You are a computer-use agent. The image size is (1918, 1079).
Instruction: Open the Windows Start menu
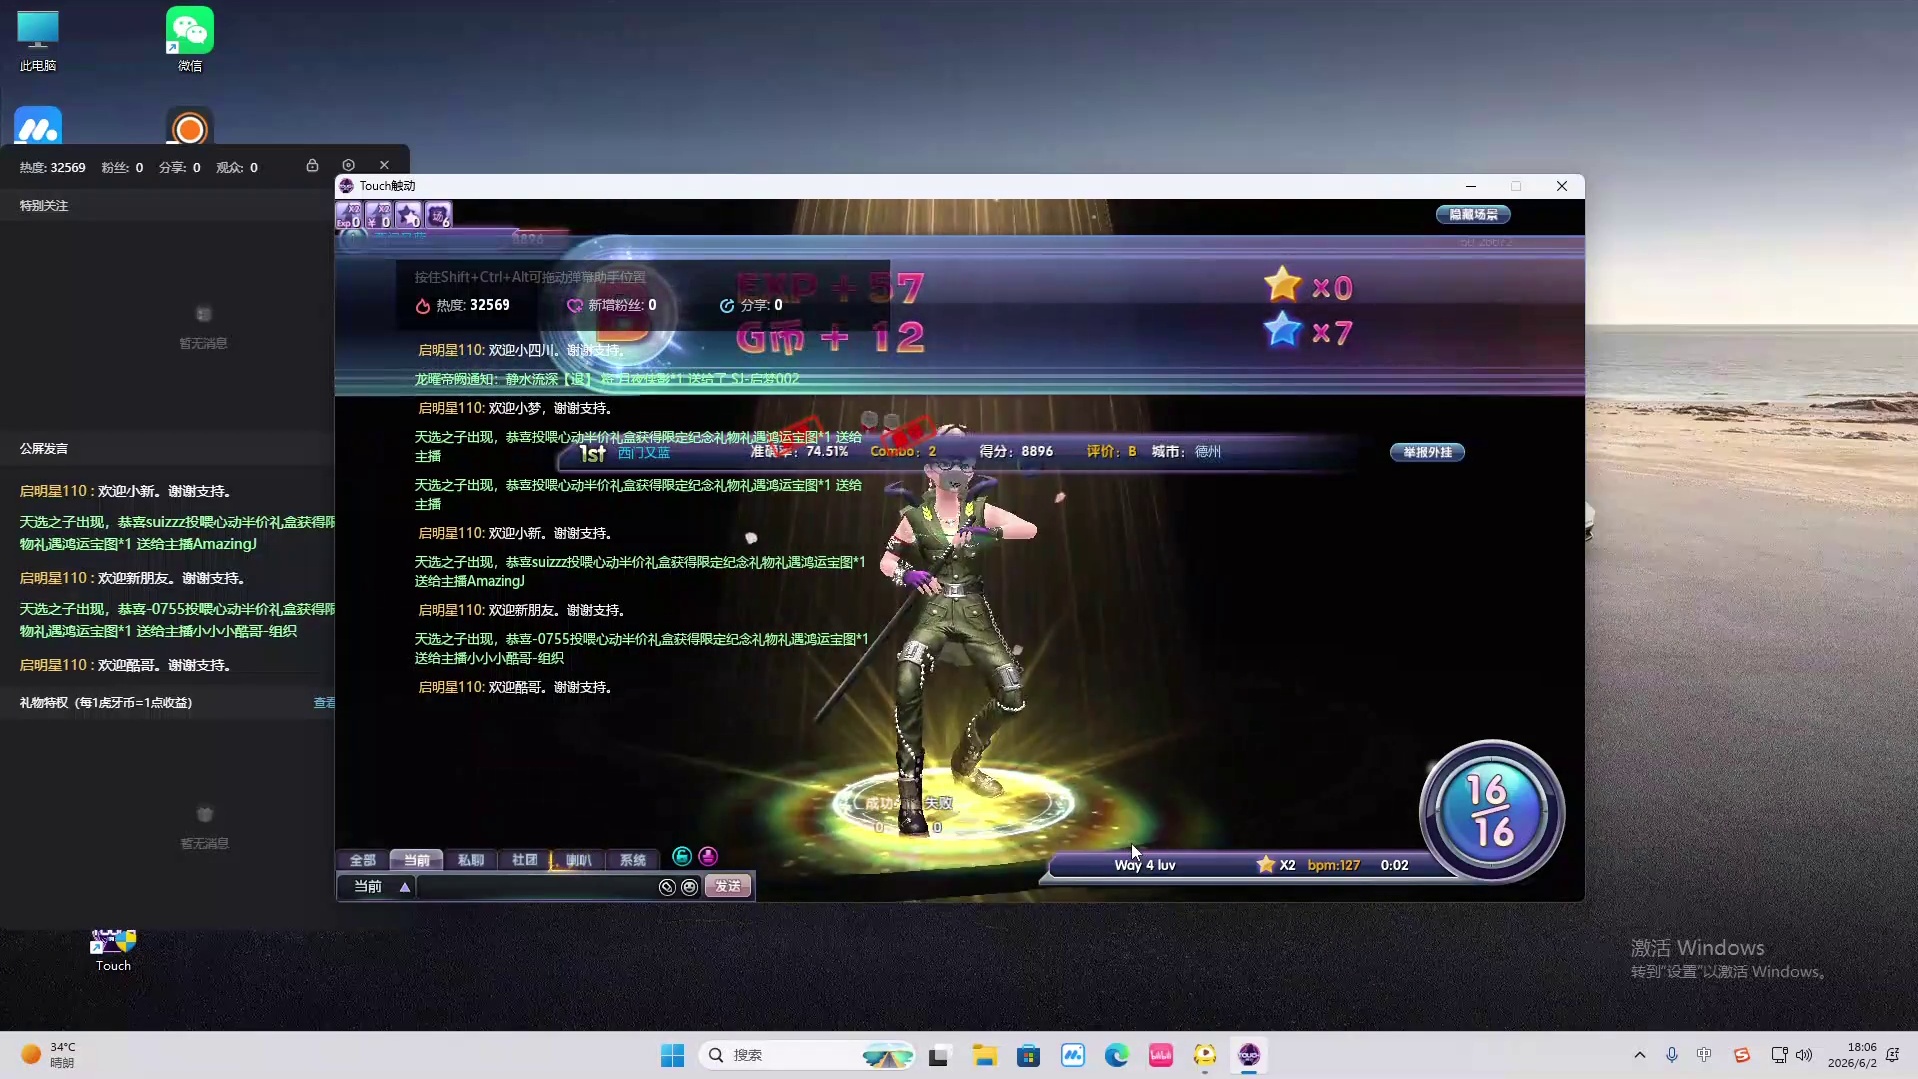(672, 1055)
